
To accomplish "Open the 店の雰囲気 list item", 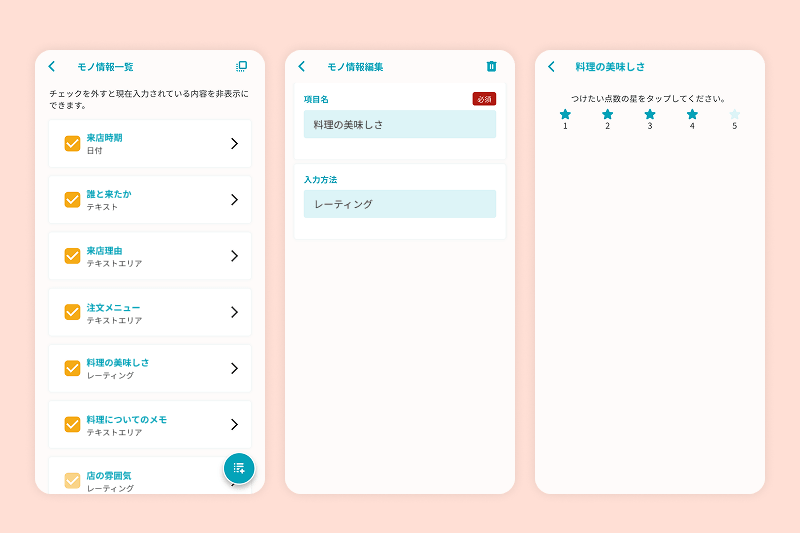I will (130, 480).
